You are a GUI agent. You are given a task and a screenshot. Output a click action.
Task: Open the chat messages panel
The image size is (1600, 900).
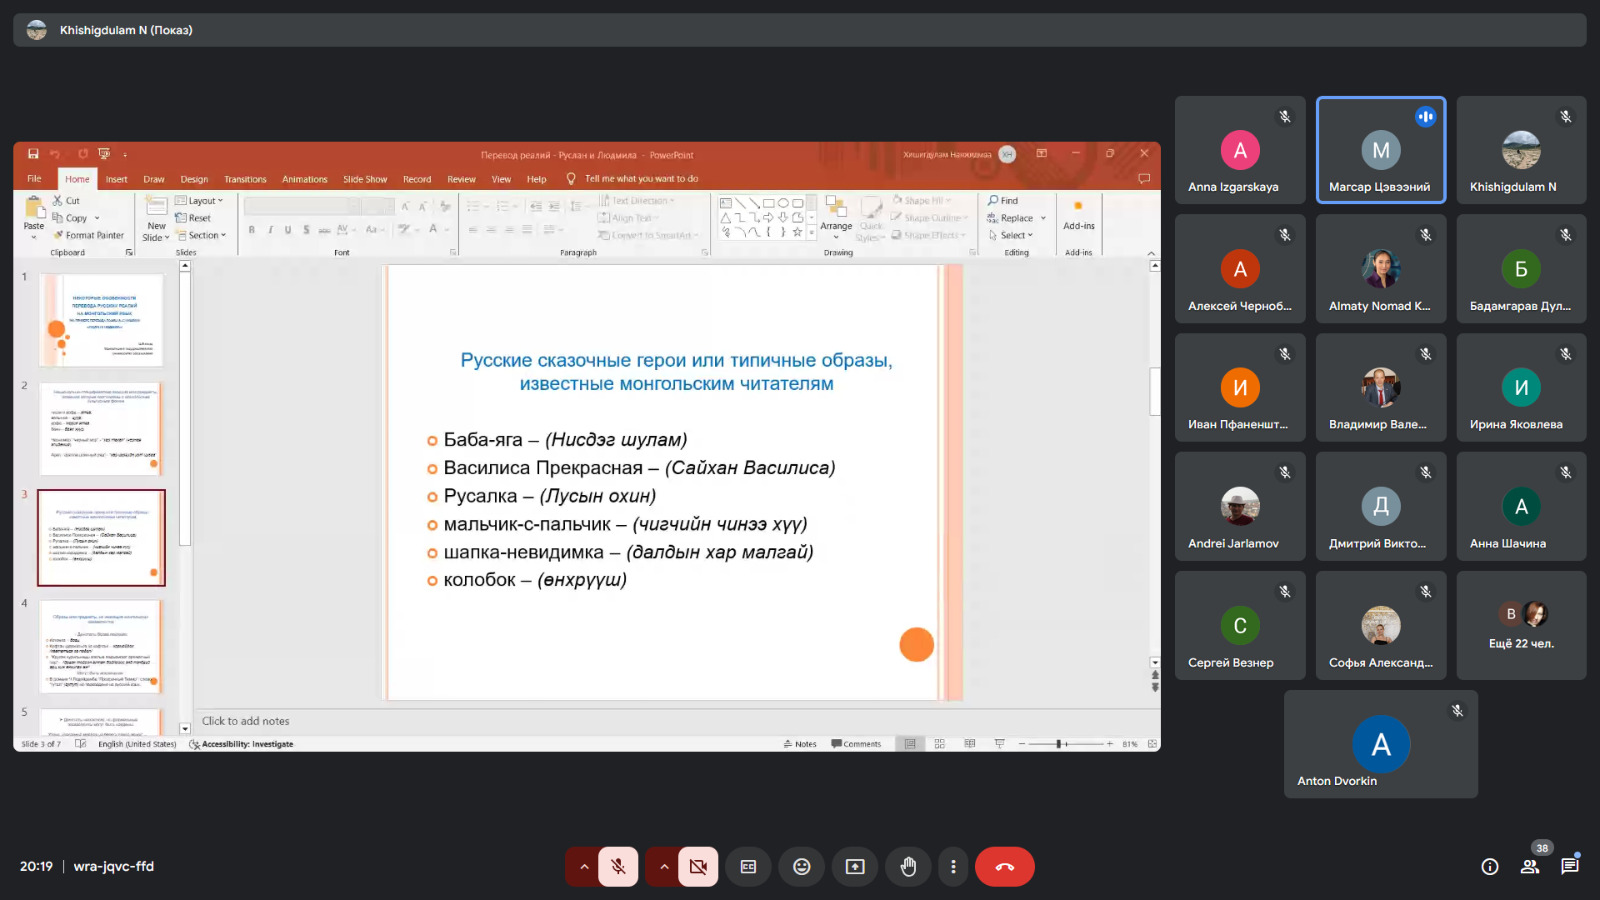click(1570, 867)
